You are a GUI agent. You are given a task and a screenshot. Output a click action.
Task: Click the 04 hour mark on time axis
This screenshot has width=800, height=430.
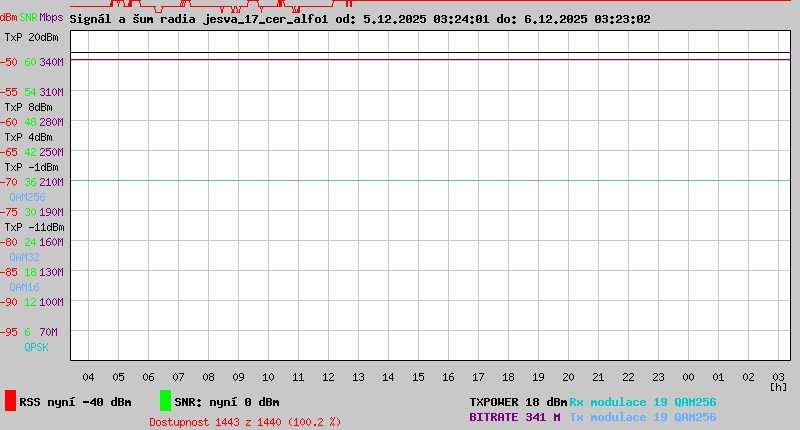pos(88,377)
